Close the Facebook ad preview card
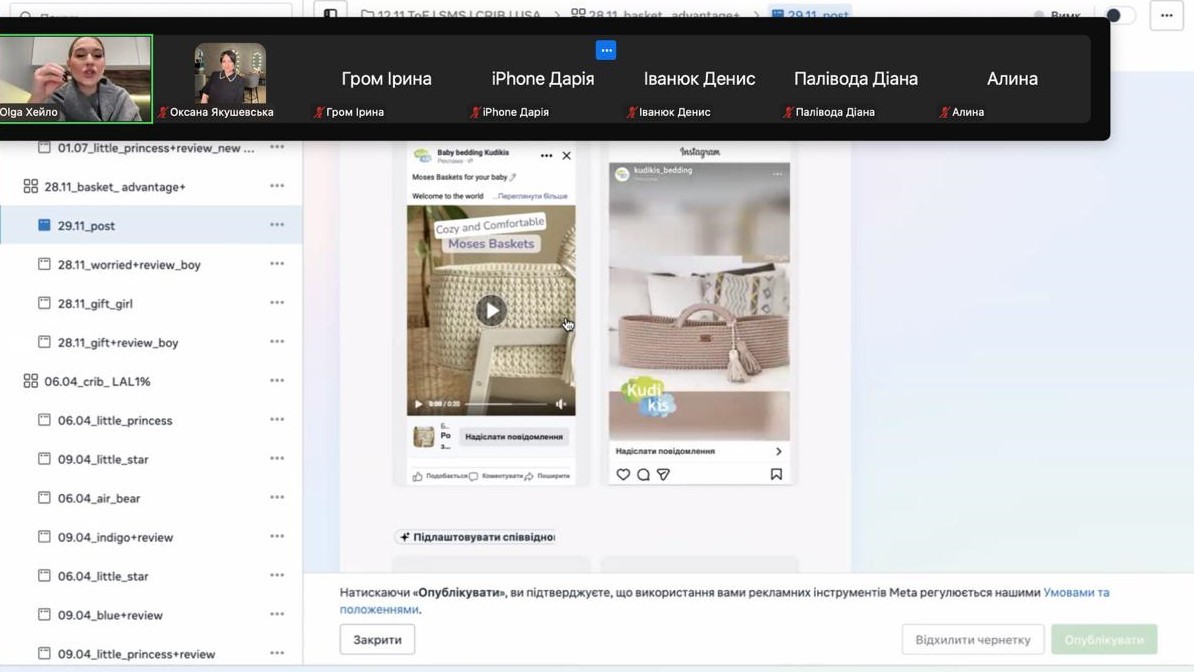Viewport: 1194px width, 672px height. 566,156
